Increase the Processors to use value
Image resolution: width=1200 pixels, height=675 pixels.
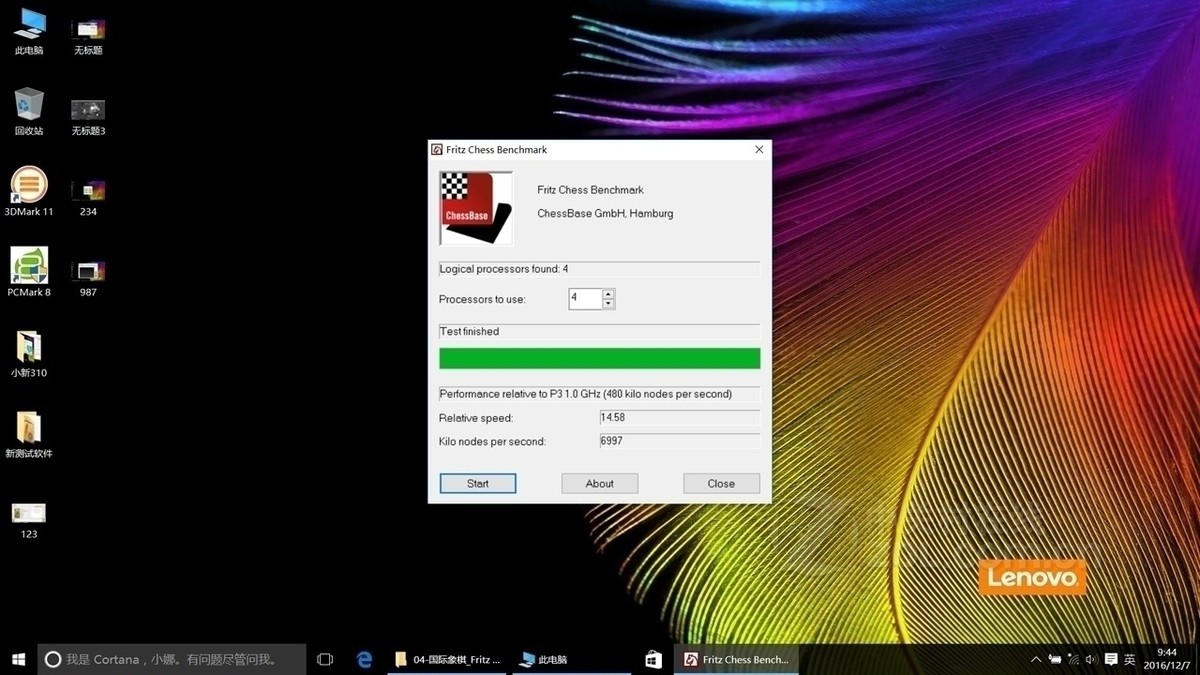(x=608, y=294)
